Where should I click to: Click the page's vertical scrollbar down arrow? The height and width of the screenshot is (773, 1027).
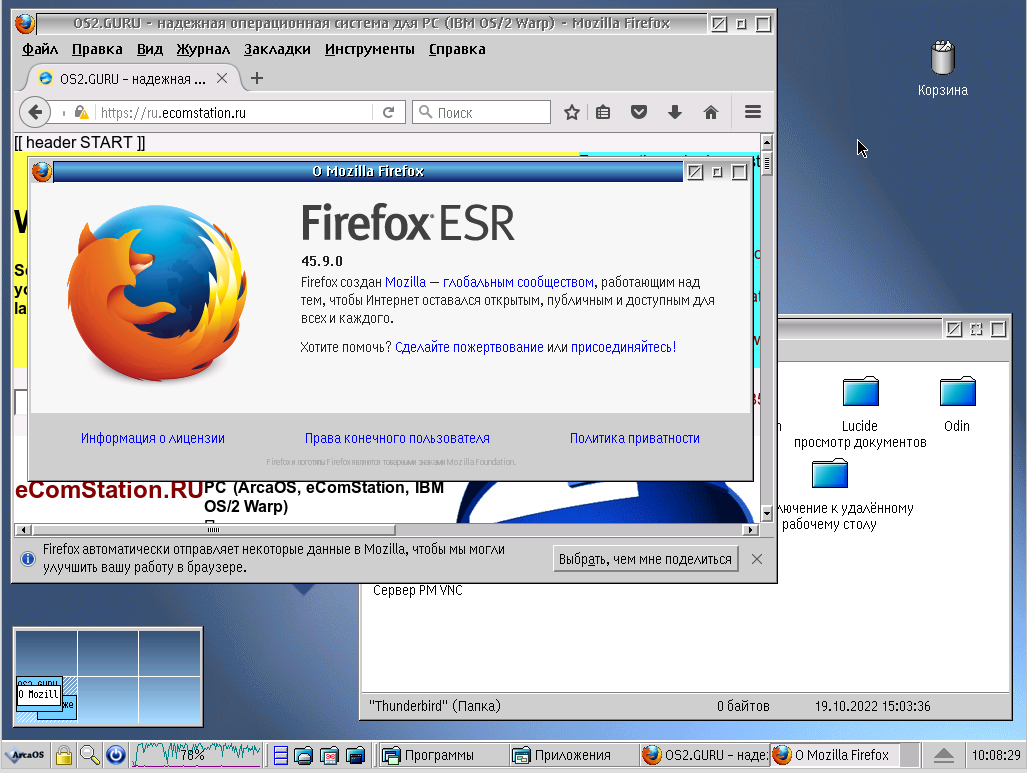click(766, 514)
